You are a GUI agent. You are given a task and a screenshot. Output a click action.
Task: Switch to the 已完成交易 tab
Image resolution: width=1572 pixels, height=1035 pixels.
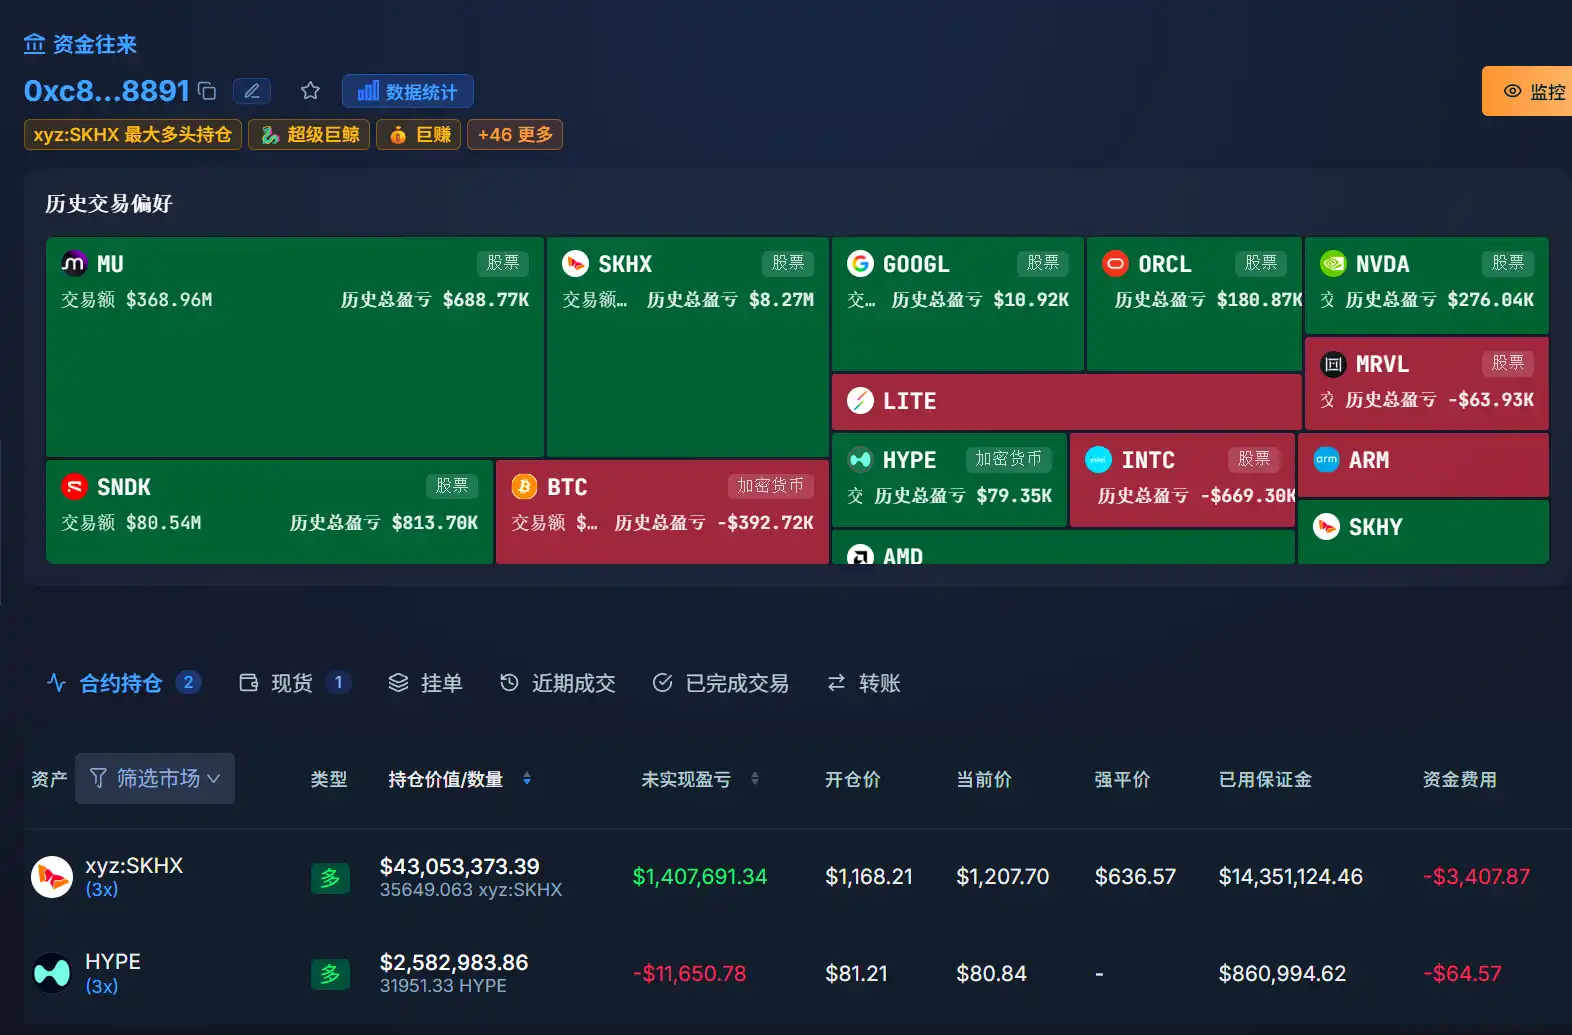click(x=720, y=683)
